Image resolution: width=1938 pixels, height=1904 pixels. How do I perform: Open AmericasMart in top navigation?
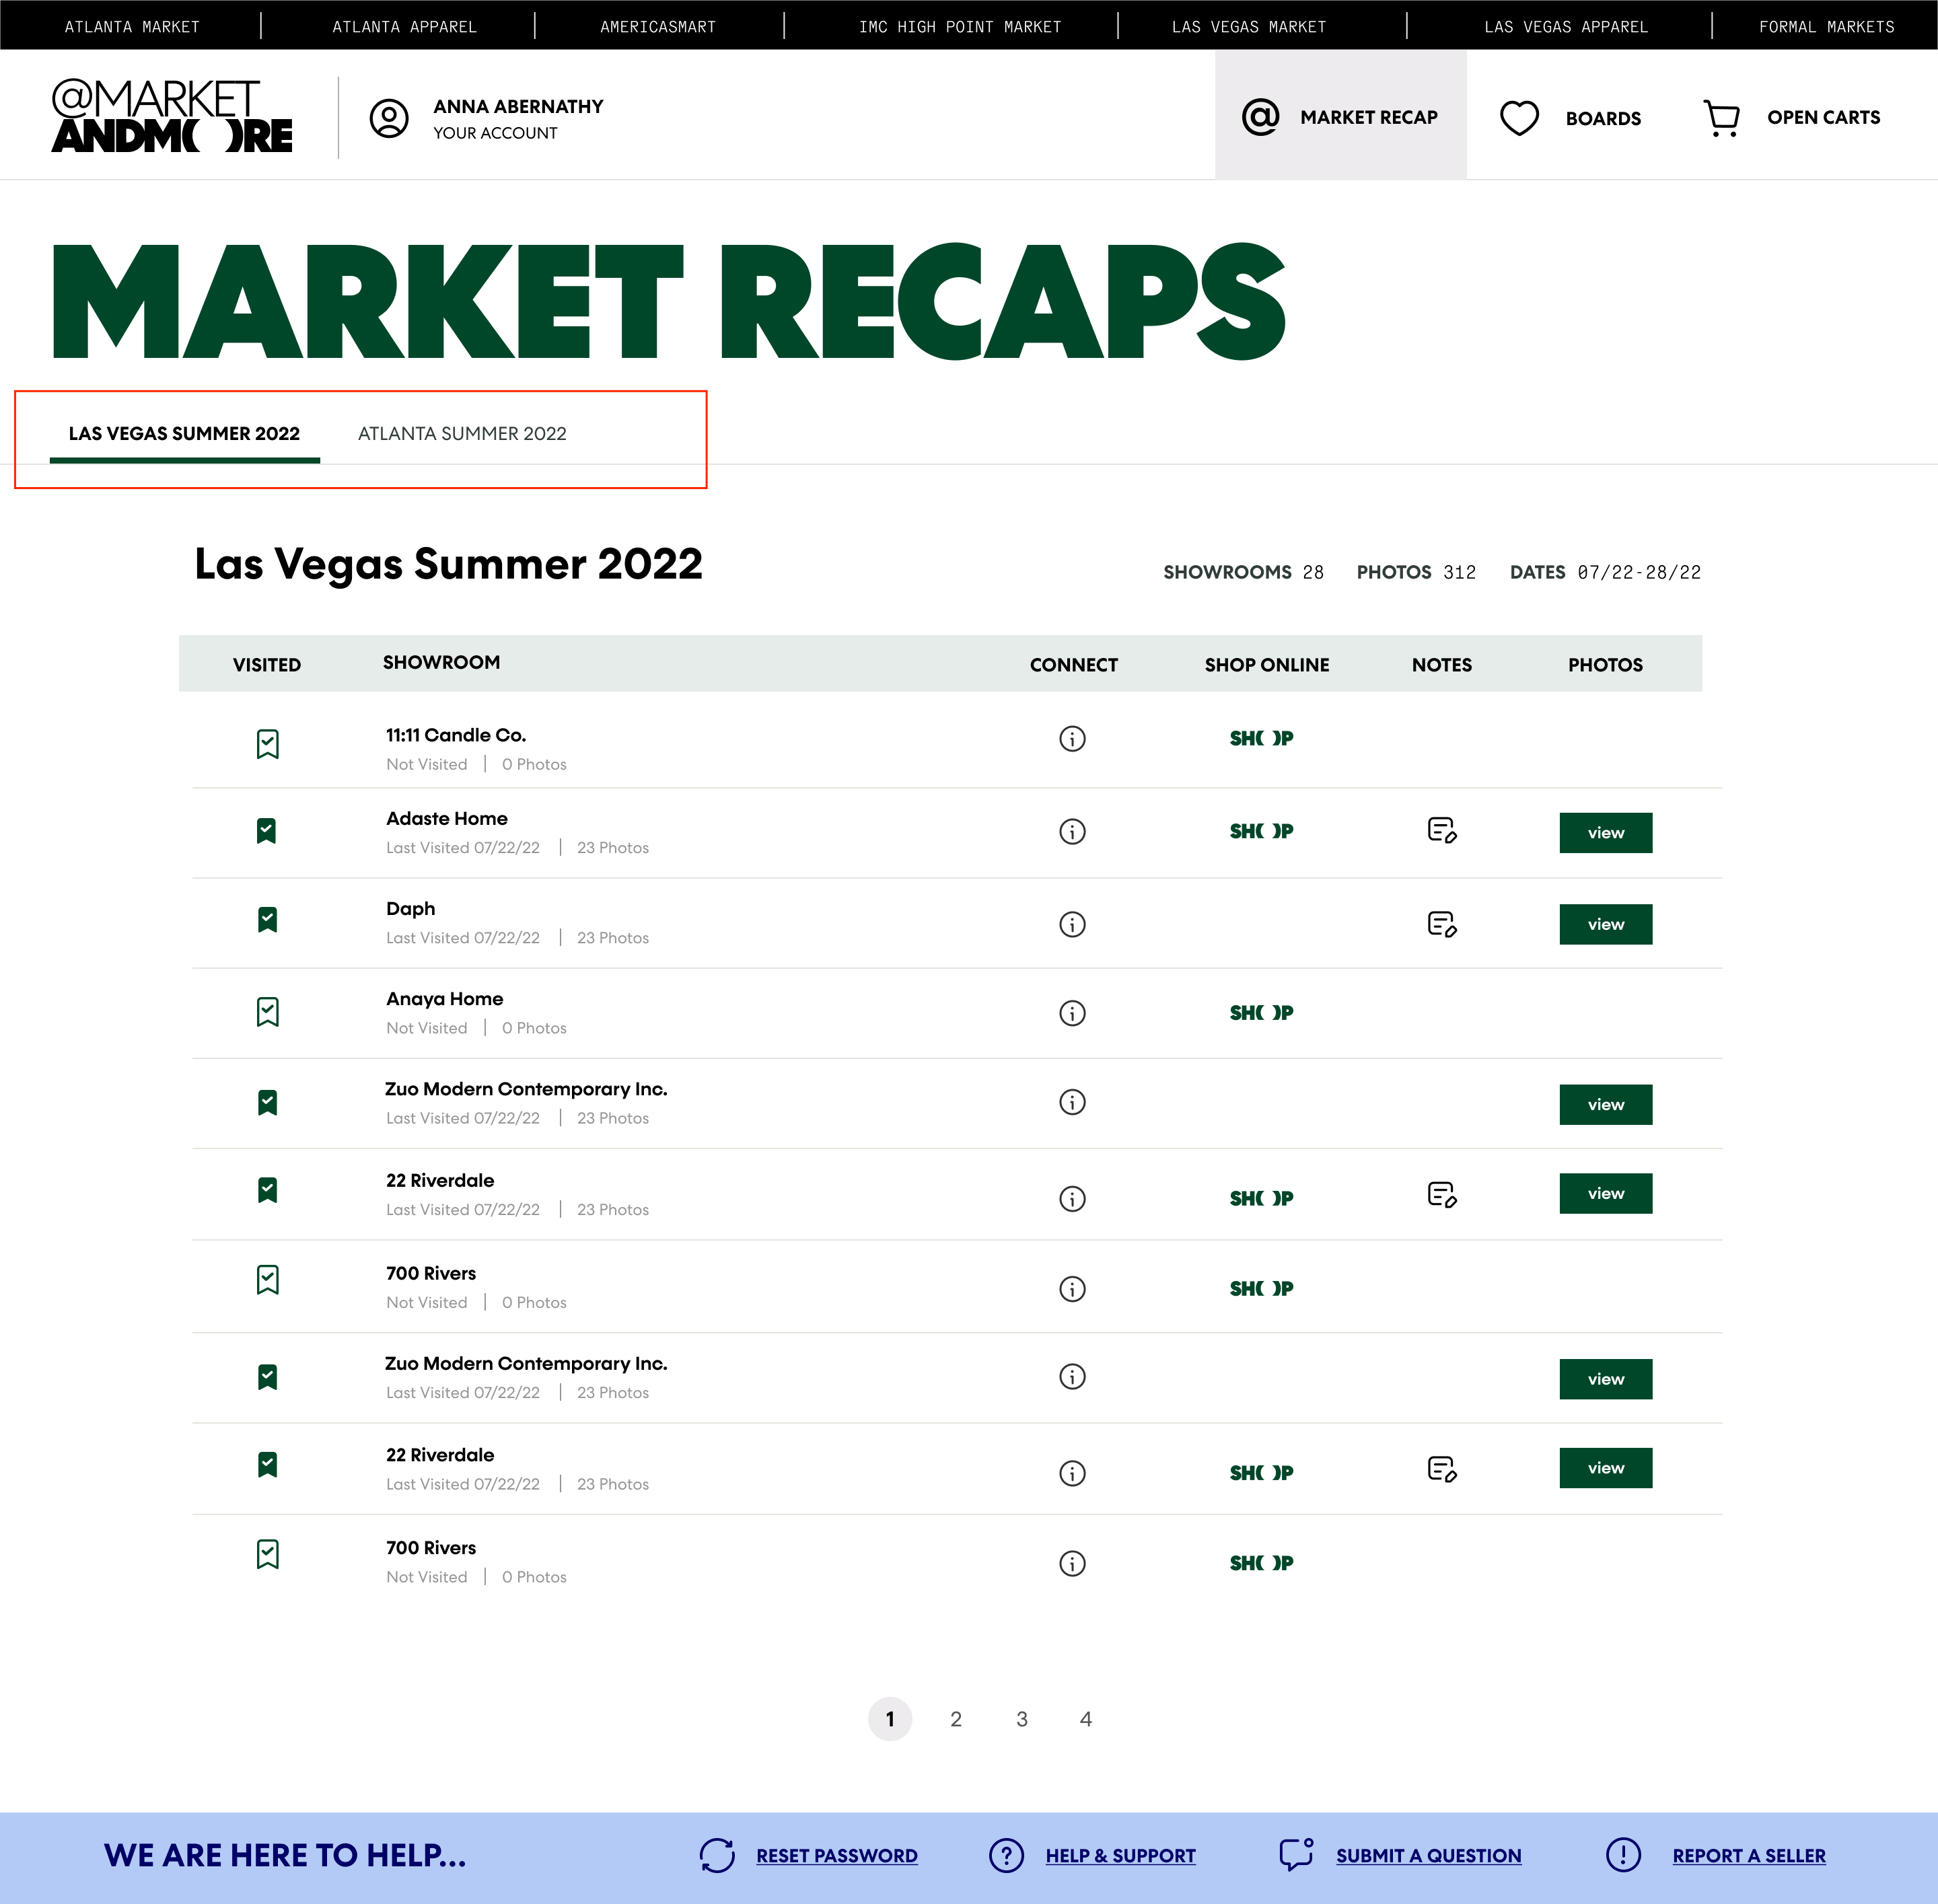(658, 27)
